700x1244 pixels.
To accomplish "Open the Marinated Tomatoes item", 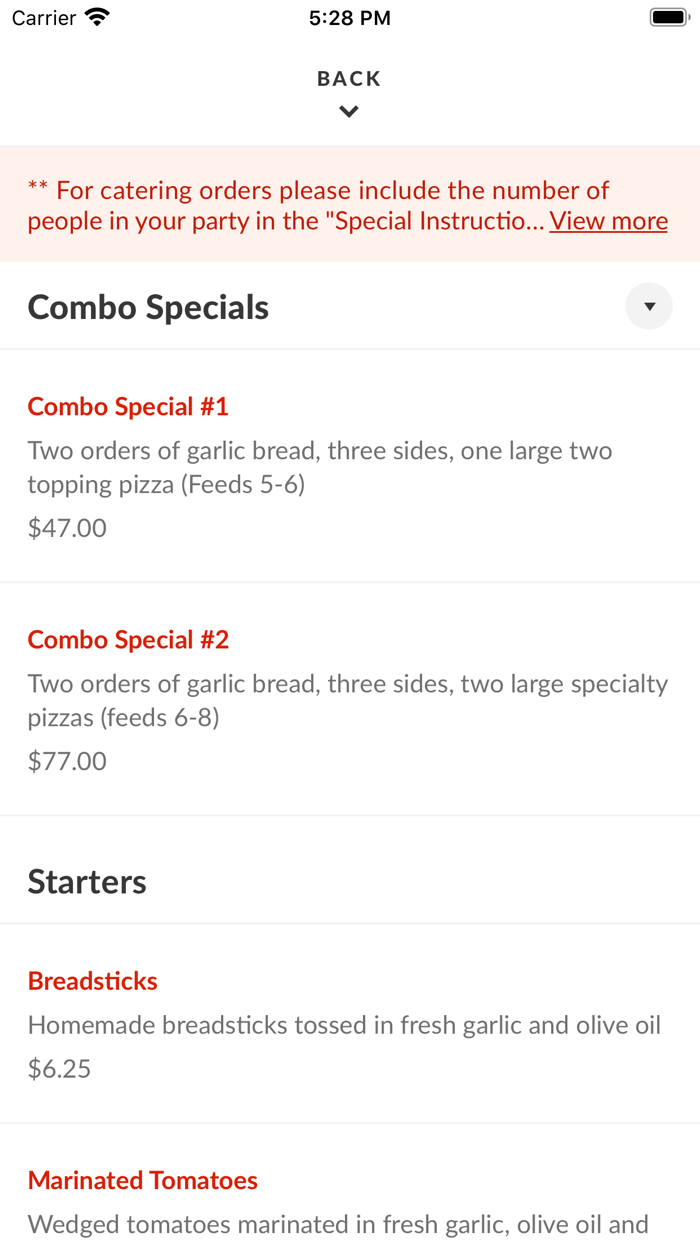I will click(x=142, y=1180).
